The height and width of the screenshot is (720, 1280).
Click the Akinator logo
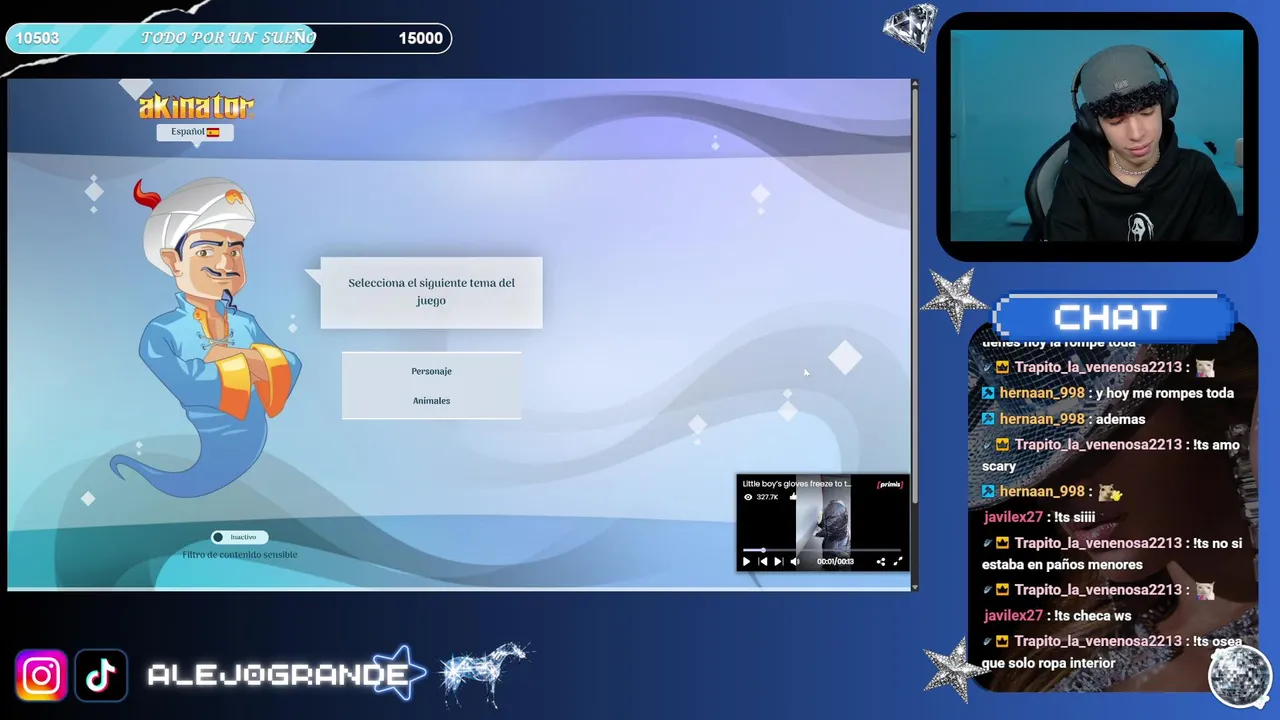point(196,106)
